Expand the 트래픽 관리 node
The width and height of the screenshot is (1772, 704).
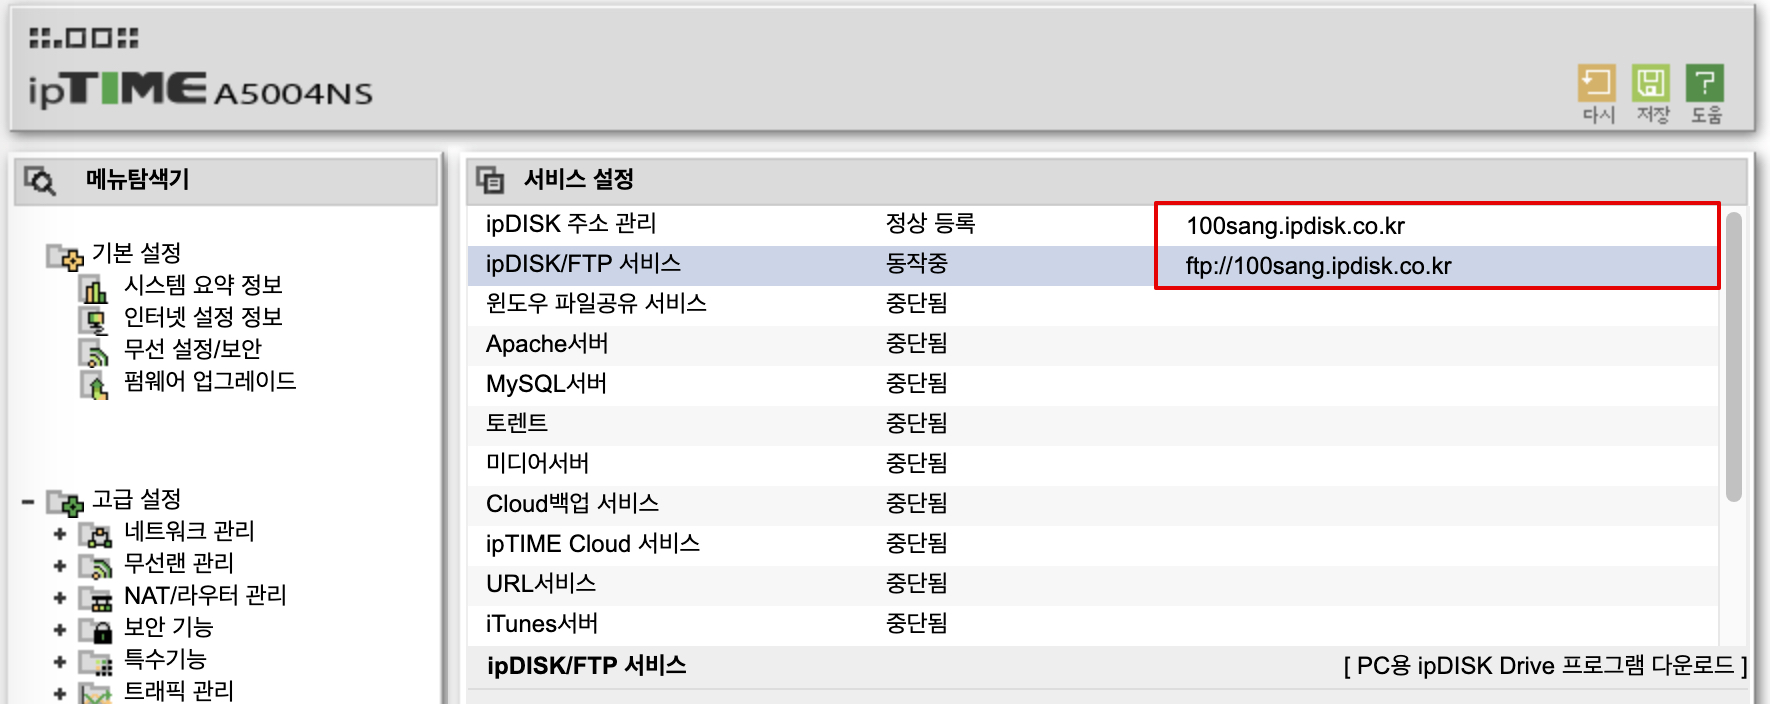click(60, 693)
